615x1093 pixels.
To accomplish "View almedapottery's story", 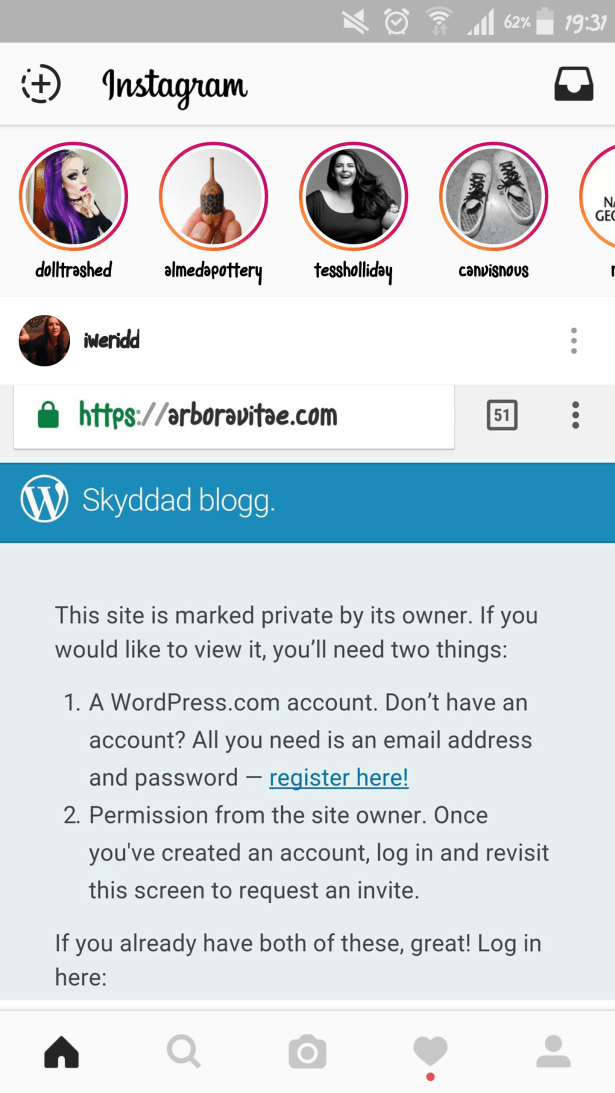I will [213, 197].
